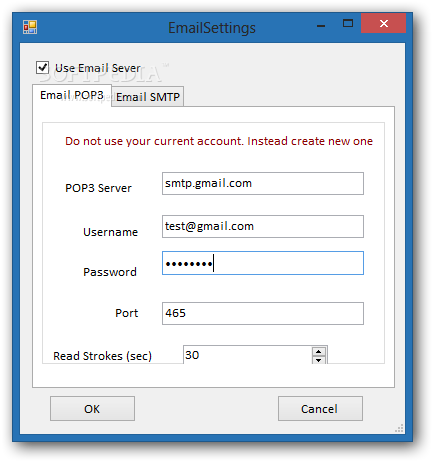Screen dimensions: 433x462
Task: Click the Port field showing 465
Action: (263, 313)
